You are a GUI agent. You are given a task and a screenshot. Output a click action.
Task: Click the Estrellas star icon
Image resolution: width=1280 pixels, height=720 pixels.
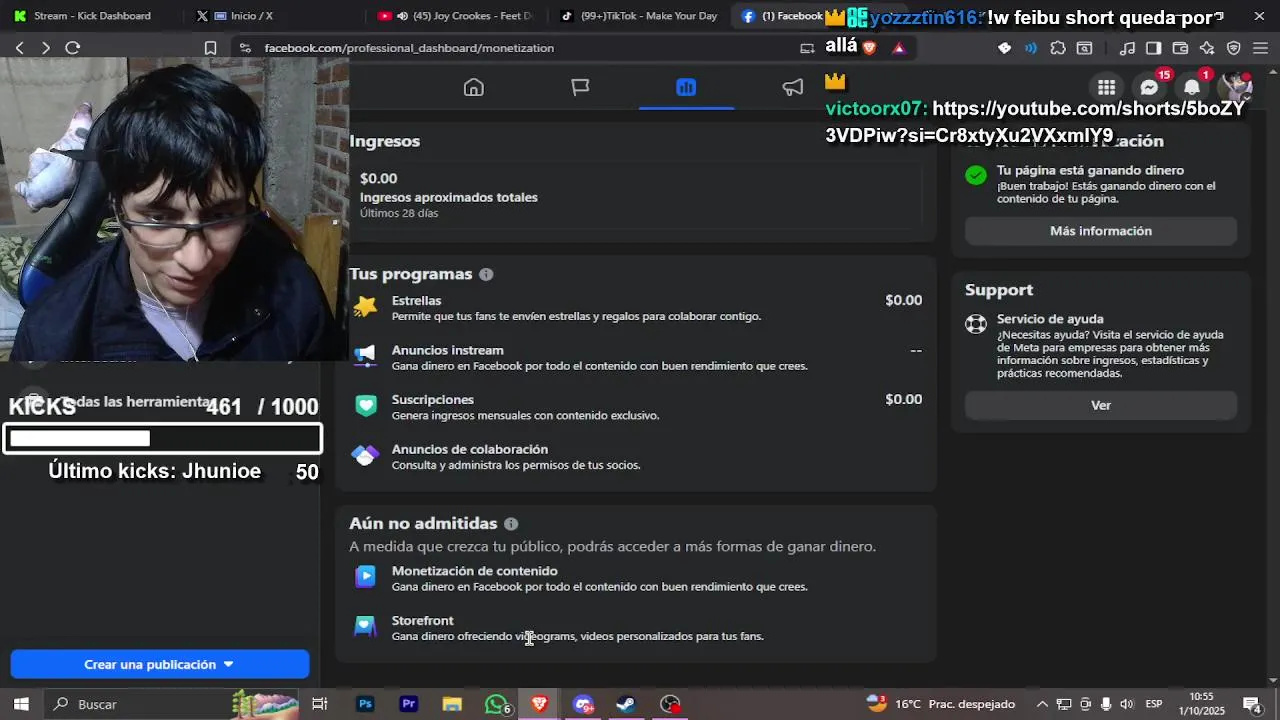pos(365,307)
